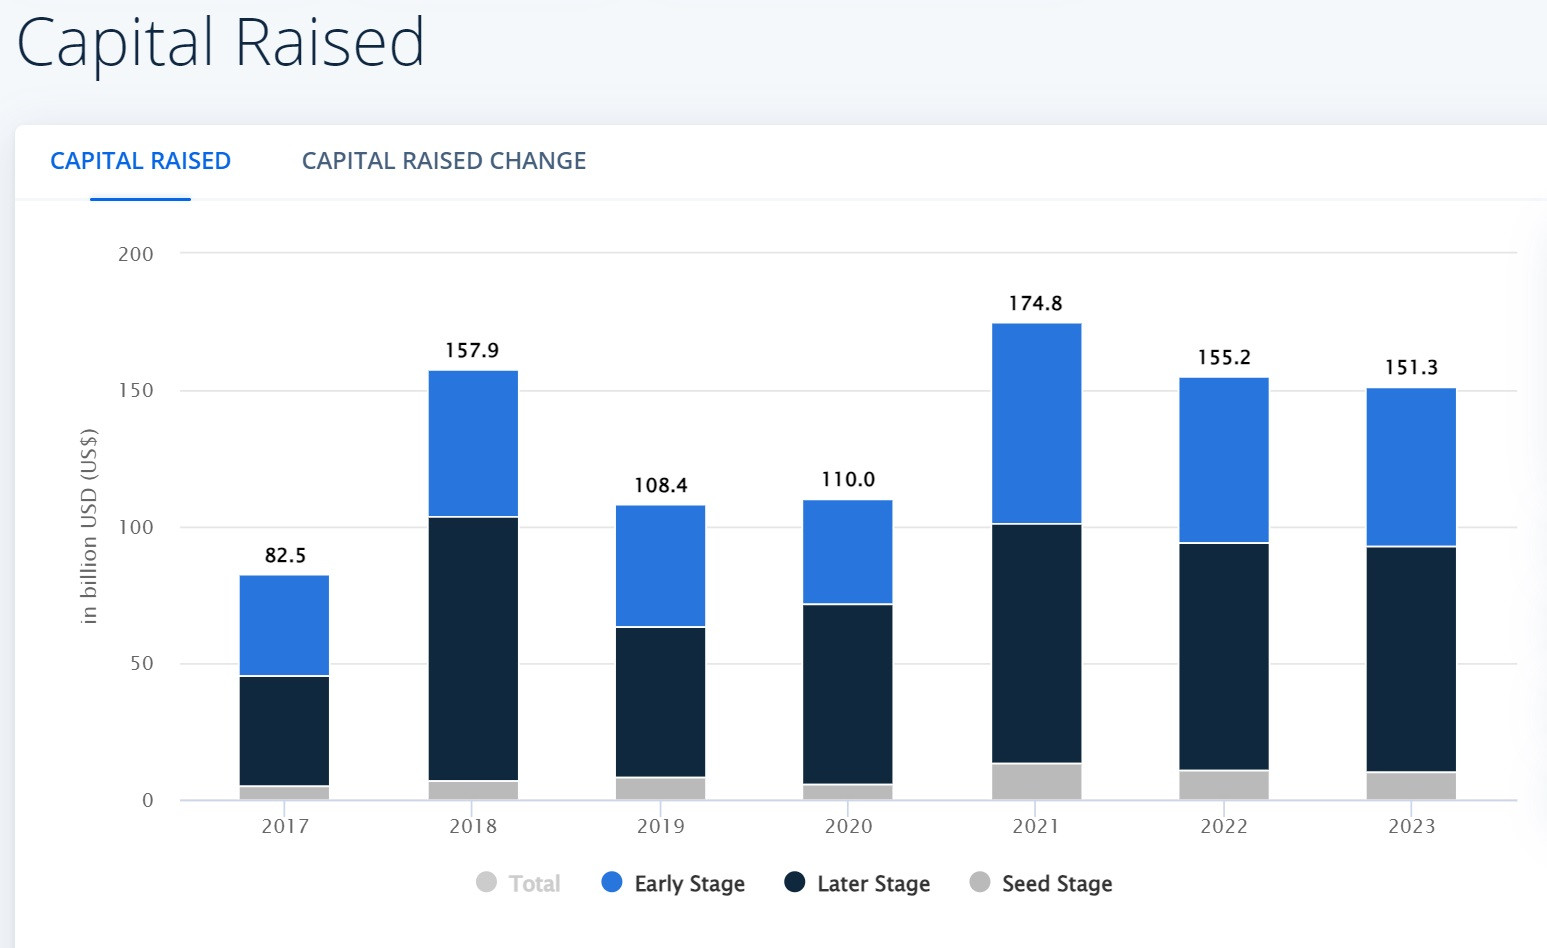The width and height of the screenshot is (1547, 948).
Task: Toggle the Later Stage legend entry
Action: 857,883
